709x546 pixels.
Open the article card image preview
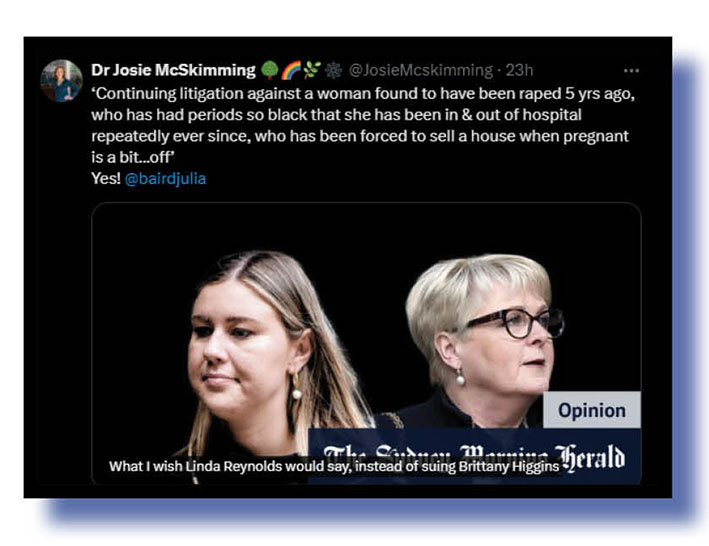coord(366,344)
